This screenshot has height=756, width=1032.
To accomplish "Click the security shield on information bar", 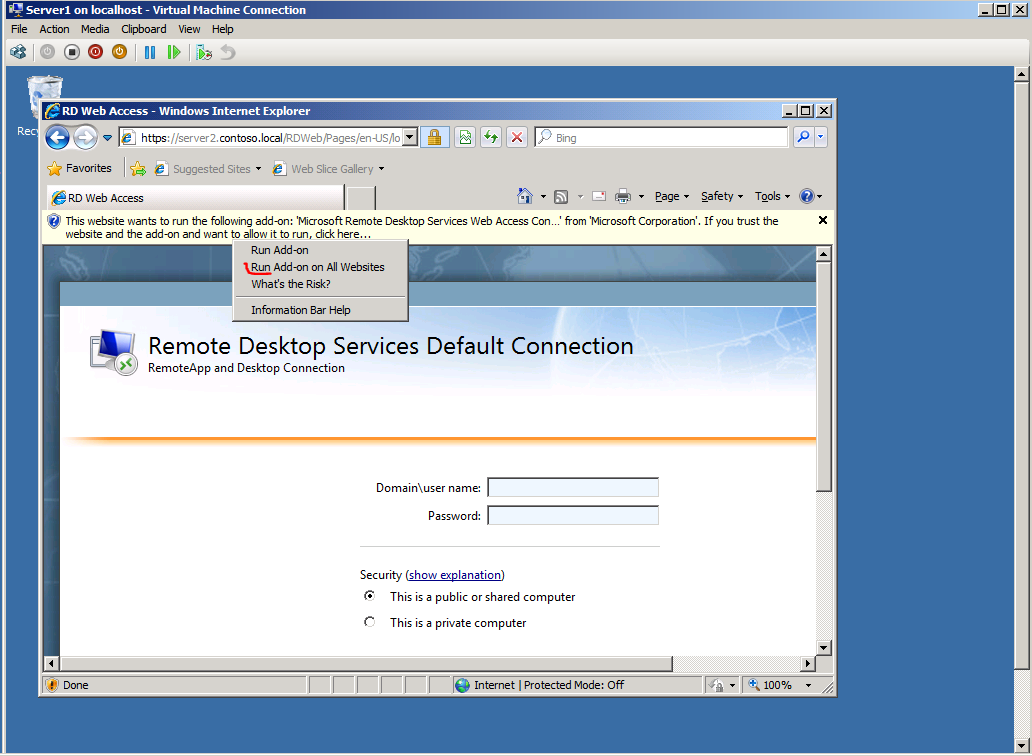I will point(54,221).
